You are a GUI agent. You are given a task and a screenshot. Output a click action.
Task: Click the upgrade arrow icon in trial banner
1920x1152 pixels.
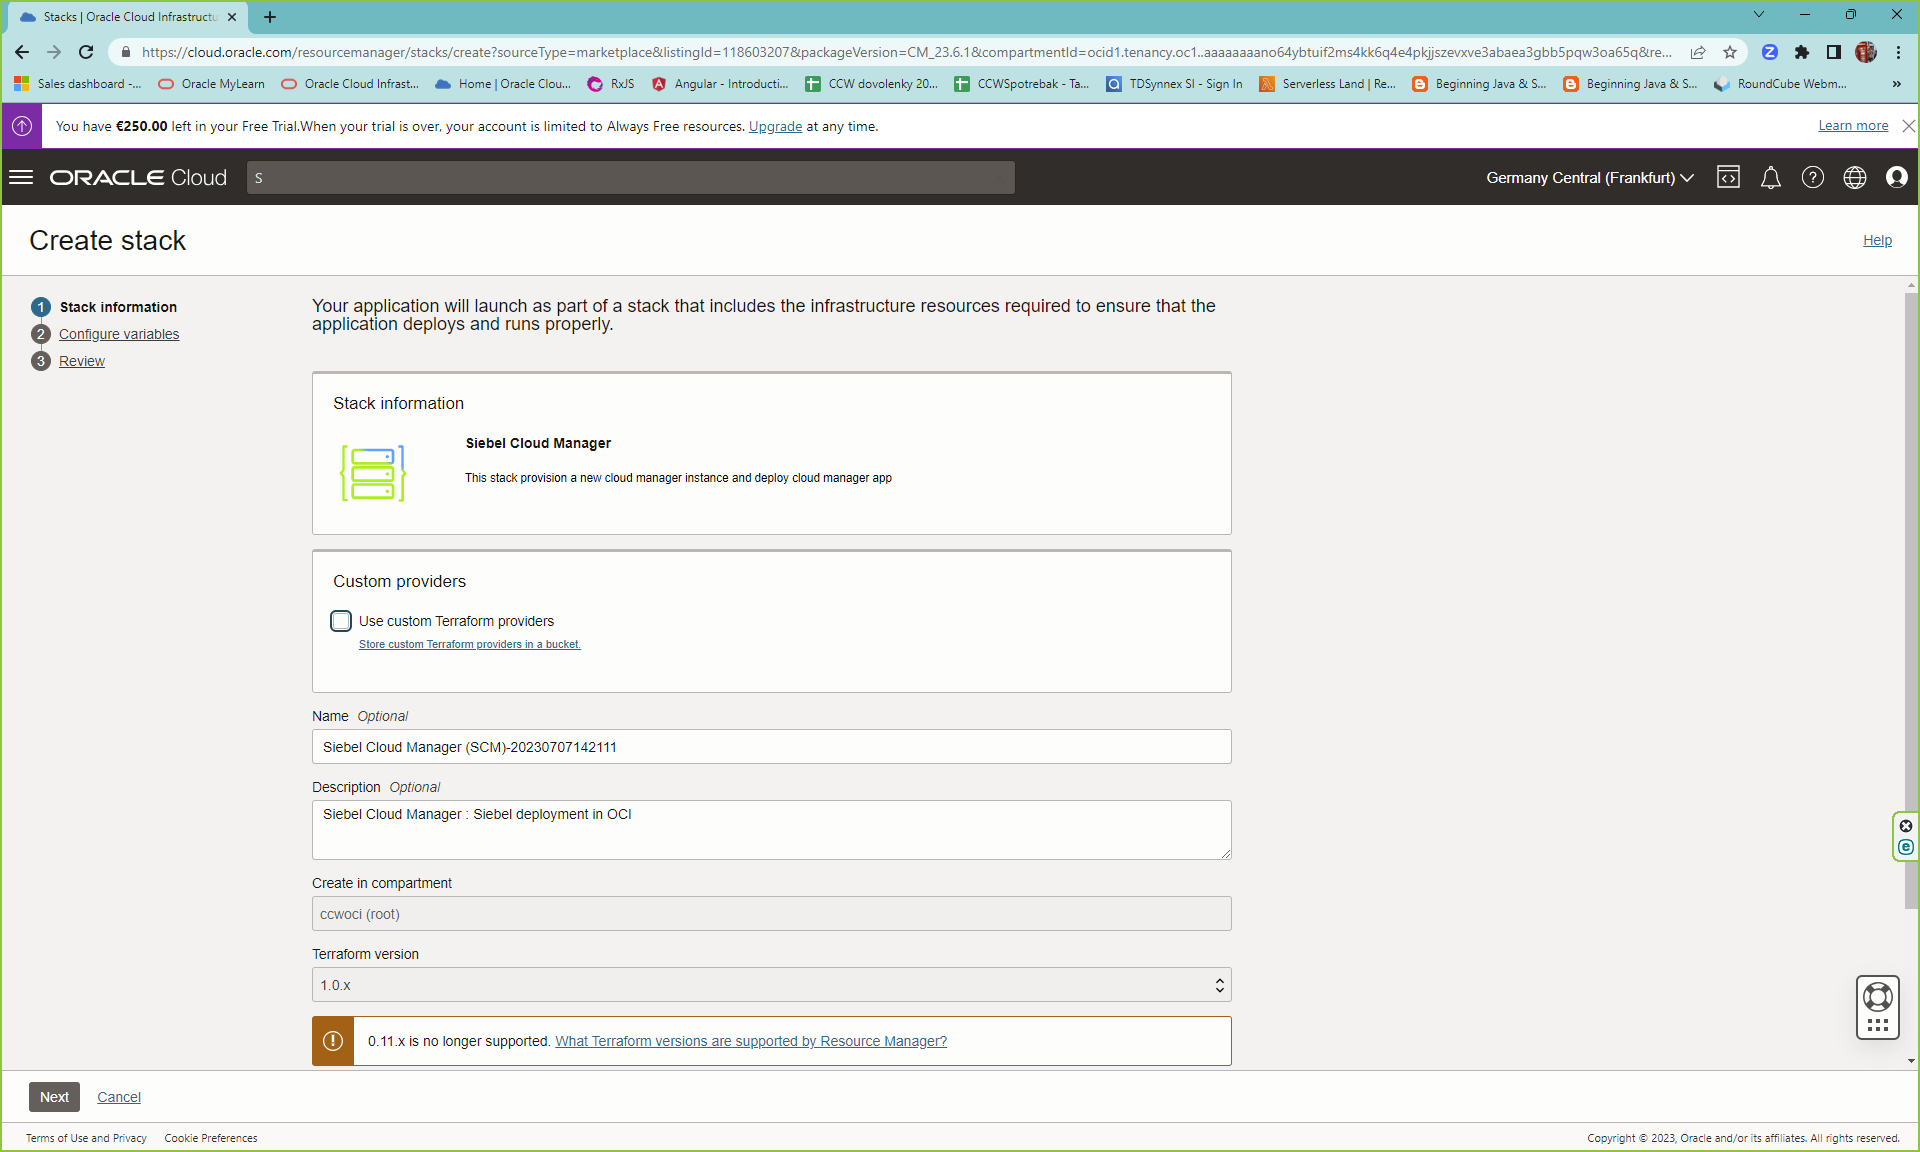click(x=22, y=126)
